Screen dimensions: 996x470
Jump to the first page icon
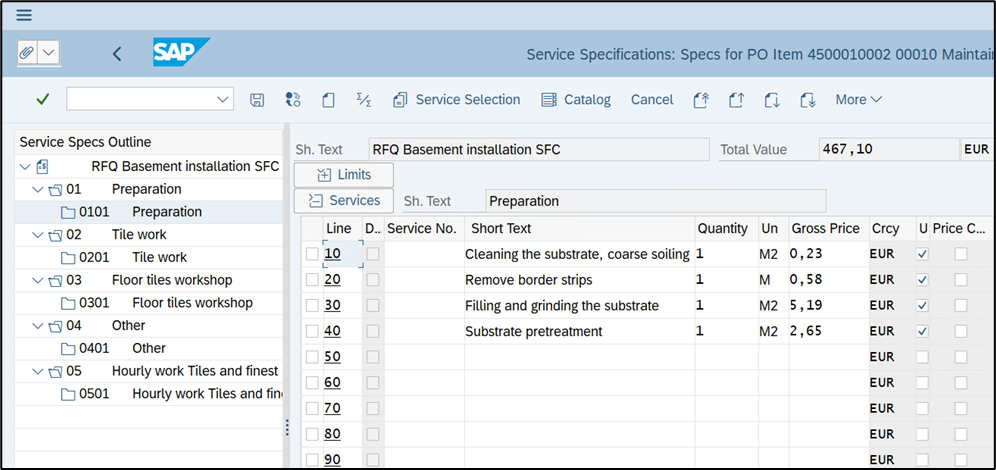pyautogui.click(x=700, y=100)
